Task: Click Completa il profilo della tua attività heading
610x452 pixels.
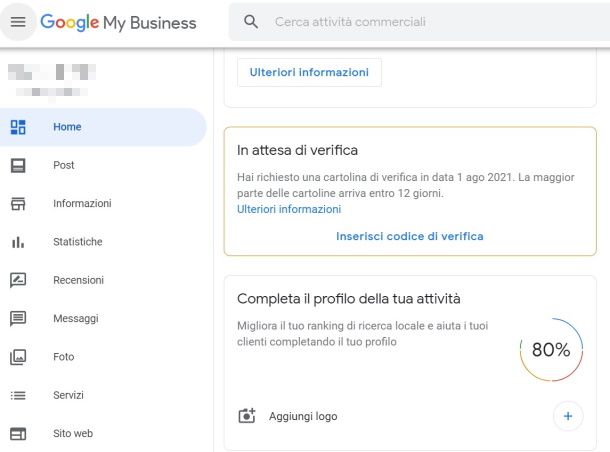Action: tap(349, 299)
